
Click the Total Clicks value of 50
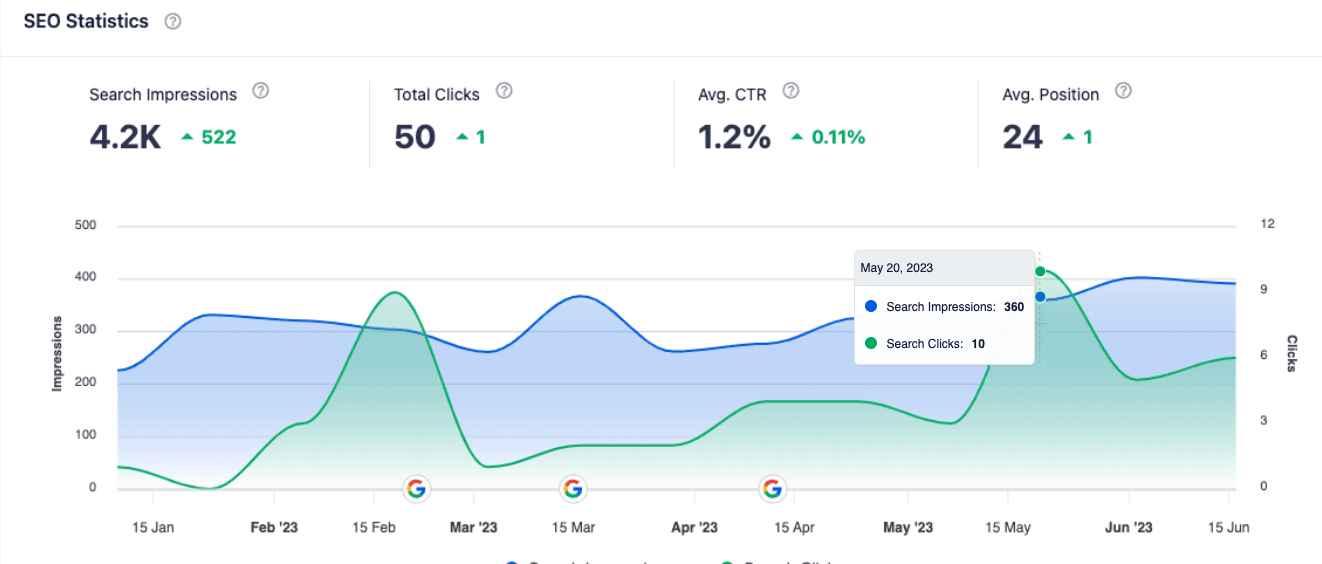click(415, 137)
